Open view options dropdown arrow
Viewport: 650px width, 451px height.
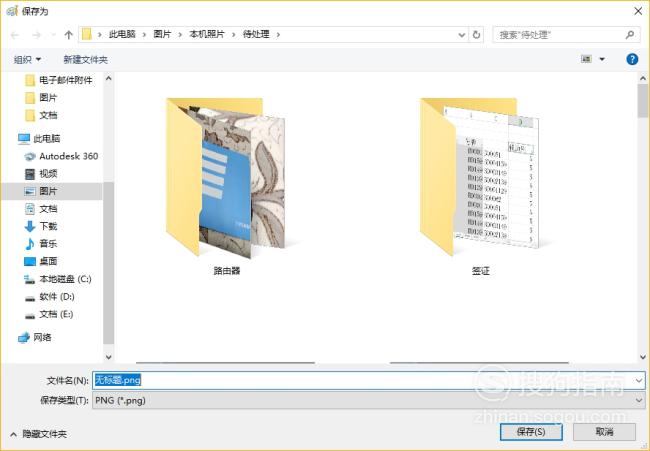coord(602,59)
